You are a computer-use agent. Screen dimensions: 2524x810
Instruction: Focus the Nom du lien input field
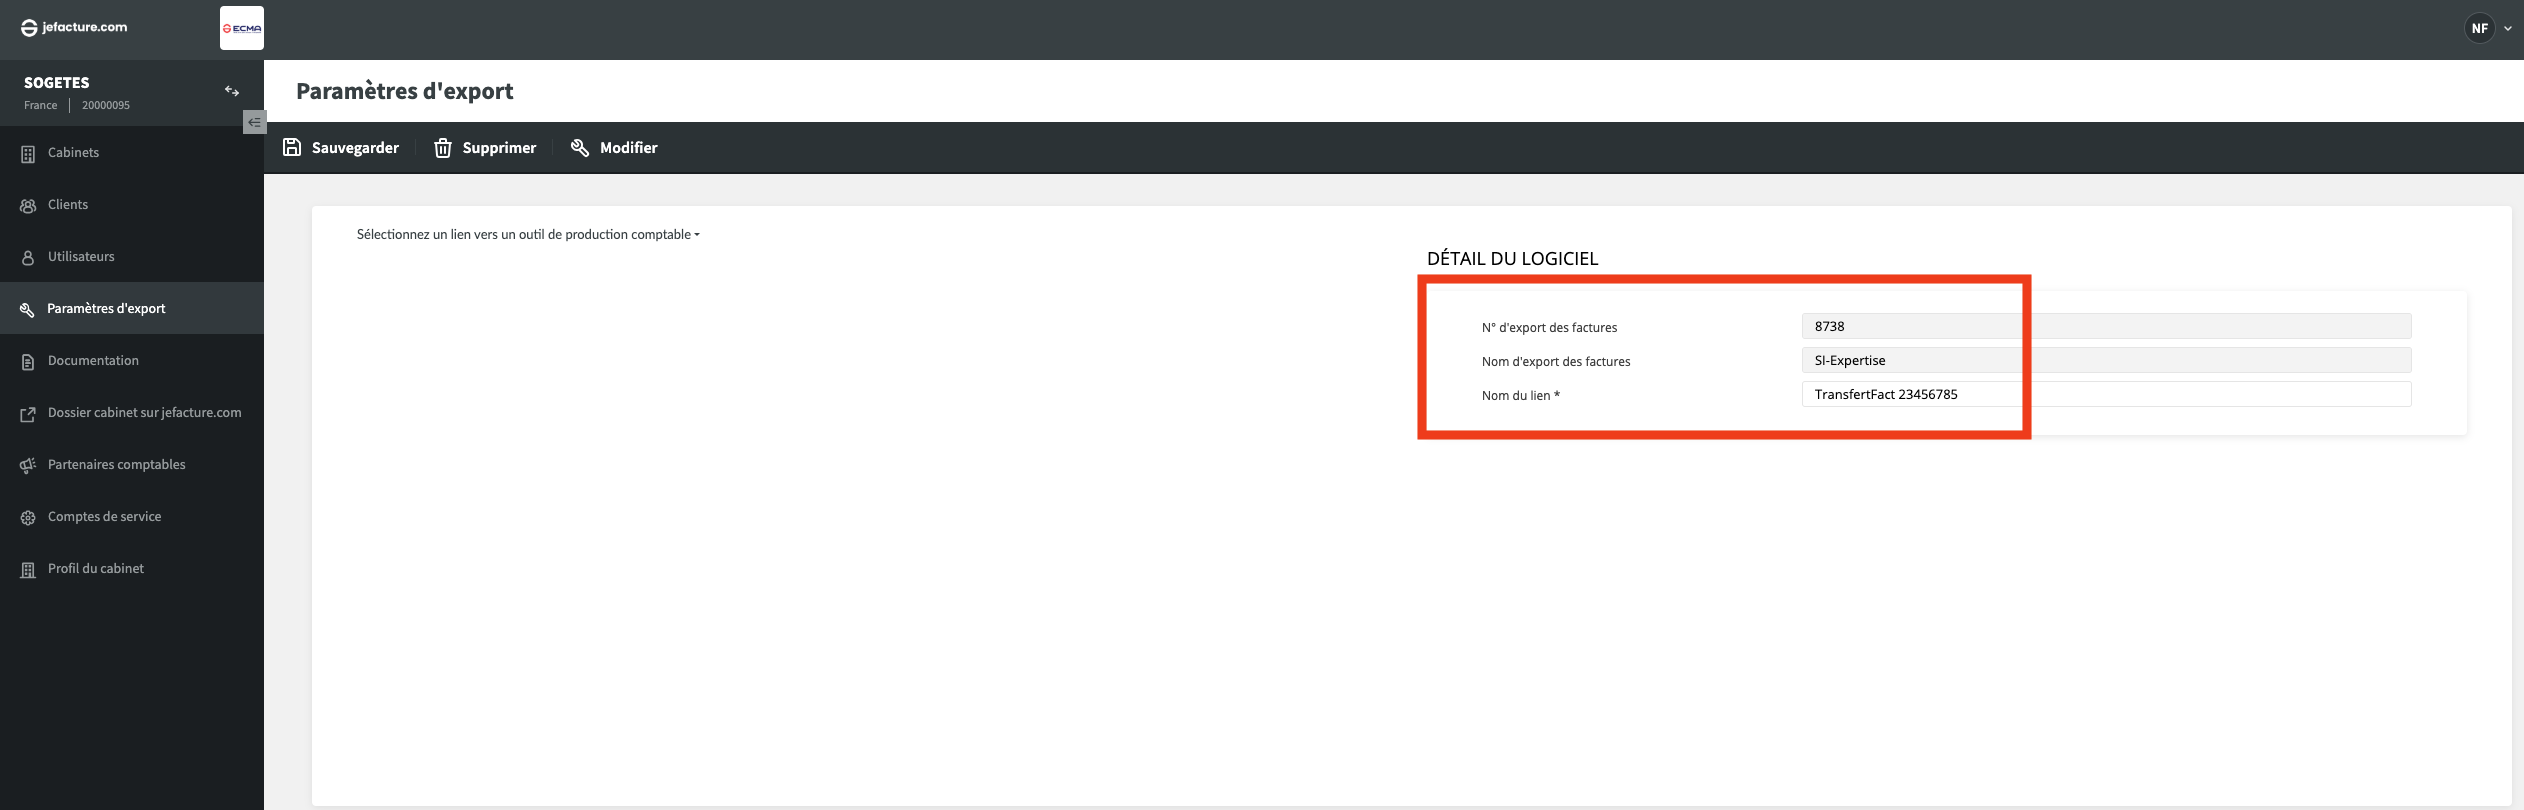pos(2106,394)
